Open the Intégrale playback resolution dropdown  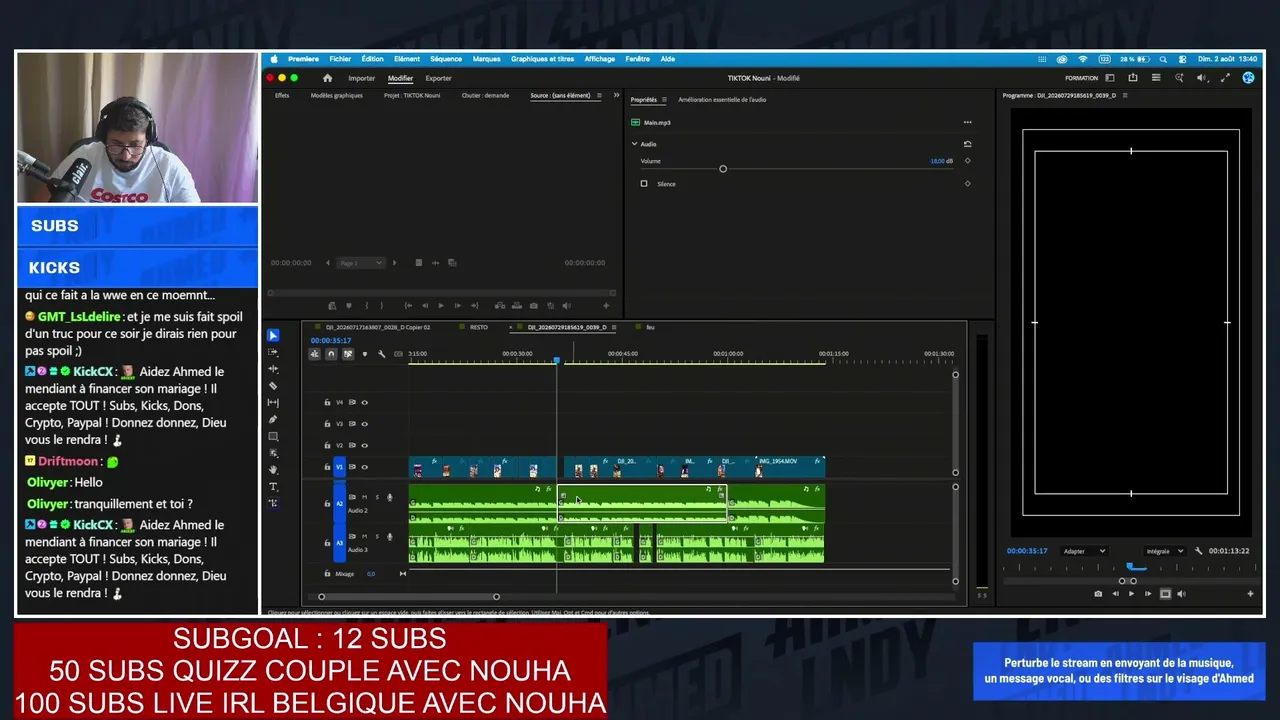point(1164,551)
